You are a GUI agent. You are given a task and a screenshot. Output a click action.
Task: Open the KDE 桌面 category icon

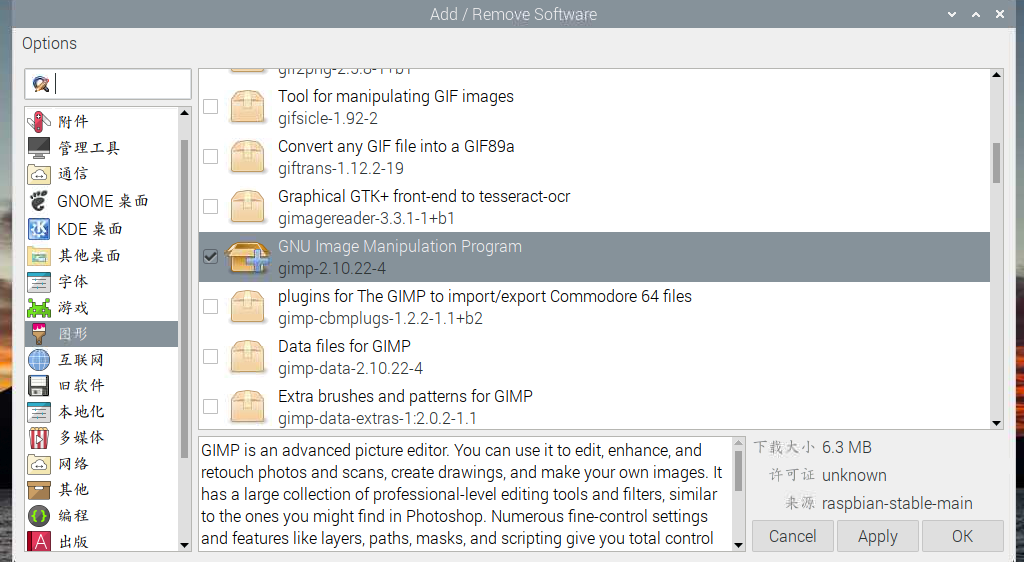click(39, 228)
